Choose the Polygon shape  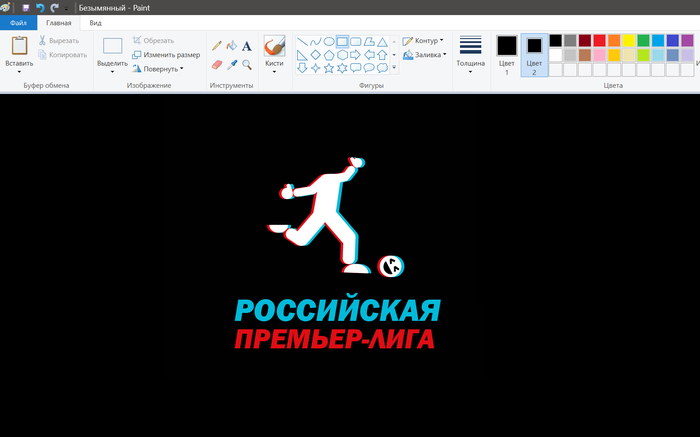(x=369, y=42)
